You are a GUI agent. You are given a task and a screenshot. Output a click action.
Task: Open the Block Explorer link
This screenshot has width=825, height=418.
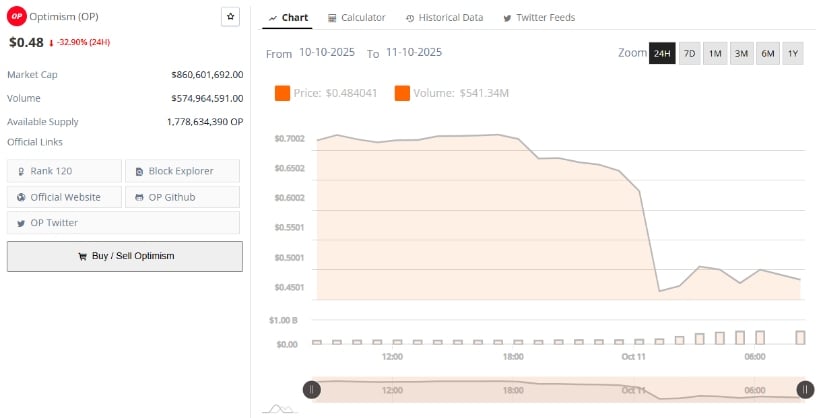click(181, 171)
